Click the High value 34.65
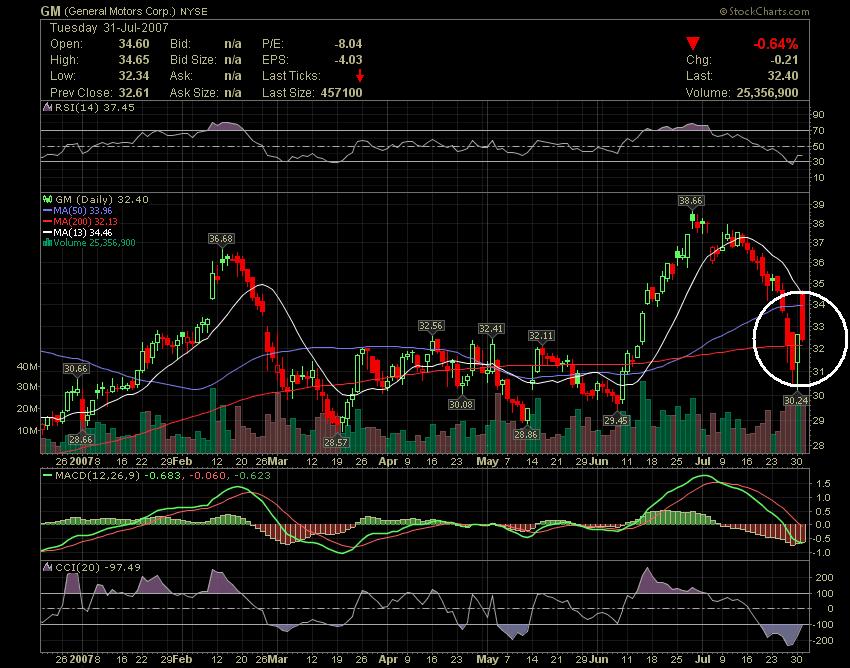 (134, 60)
